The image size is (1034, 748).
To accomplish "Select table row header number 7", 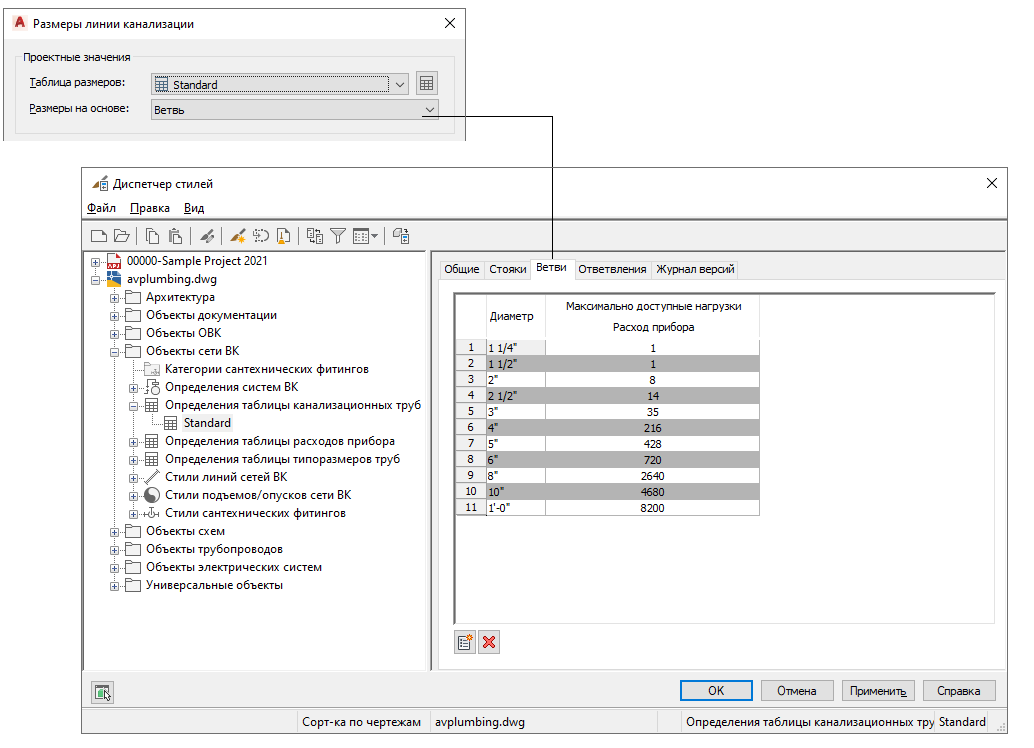I will click(471, 444).
